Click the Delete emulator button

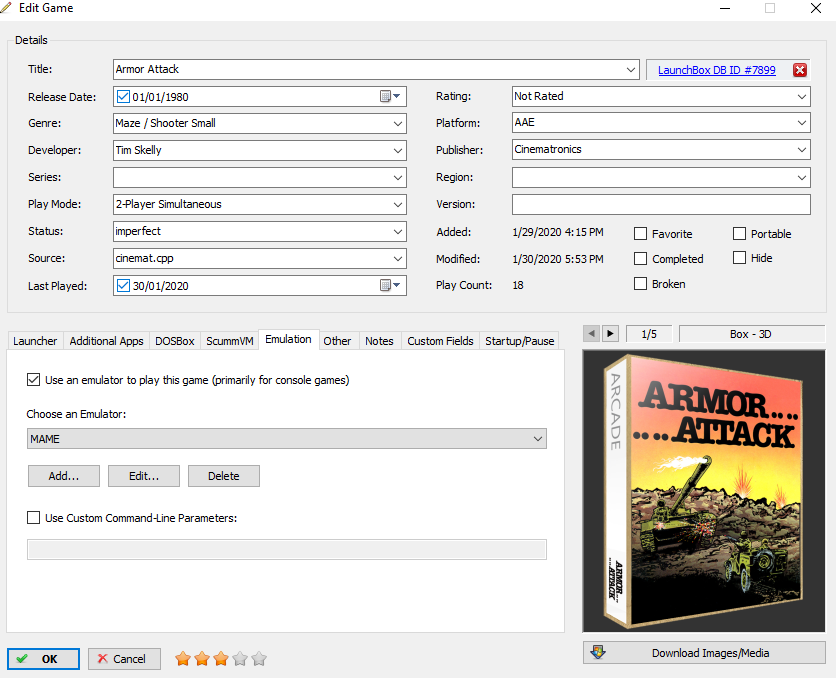(223, 476)
